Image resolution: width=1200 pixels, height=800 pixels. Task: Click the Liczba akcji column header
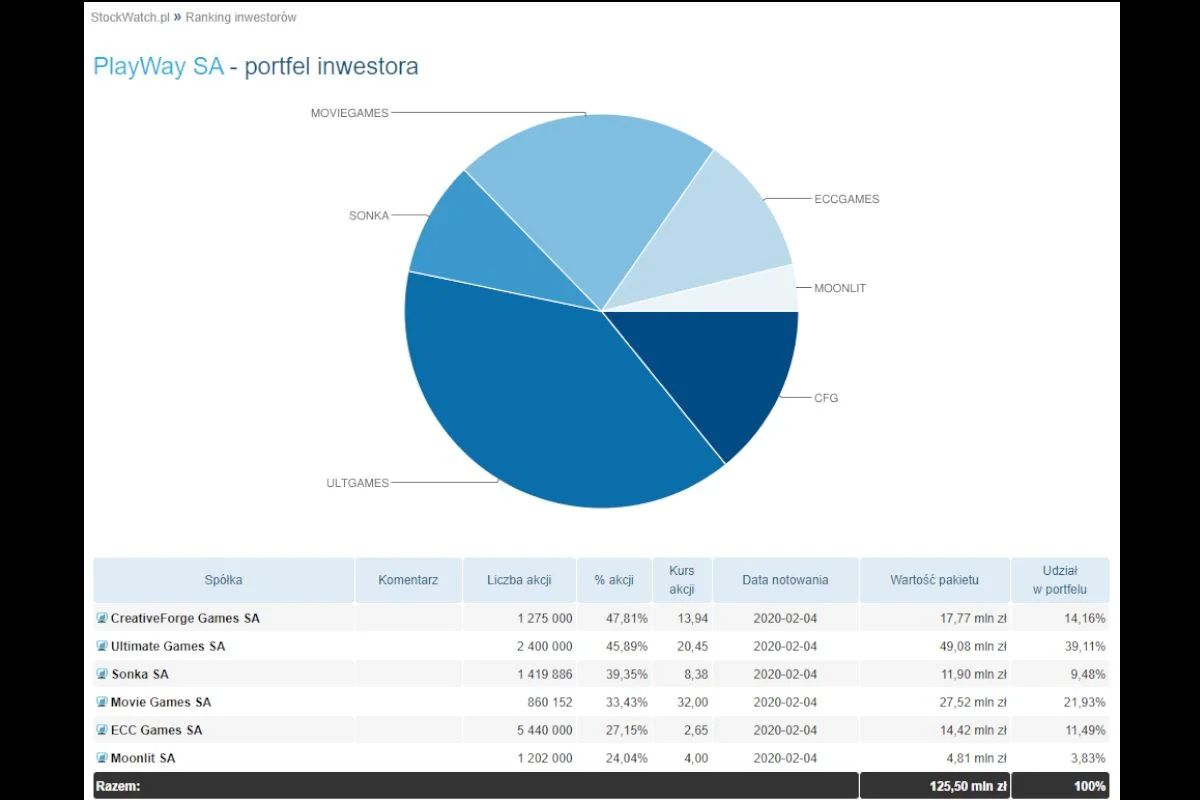[x=519, y=580]
